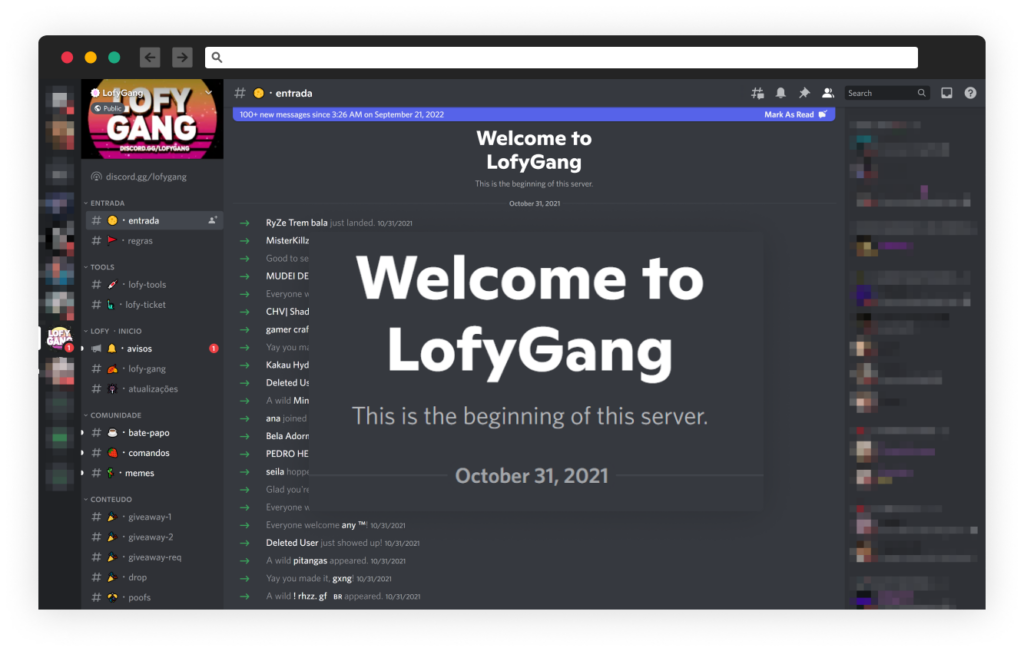Toggle the member list icon
The width and height of the screenshot is (1024, 651).
pos(827,93)
